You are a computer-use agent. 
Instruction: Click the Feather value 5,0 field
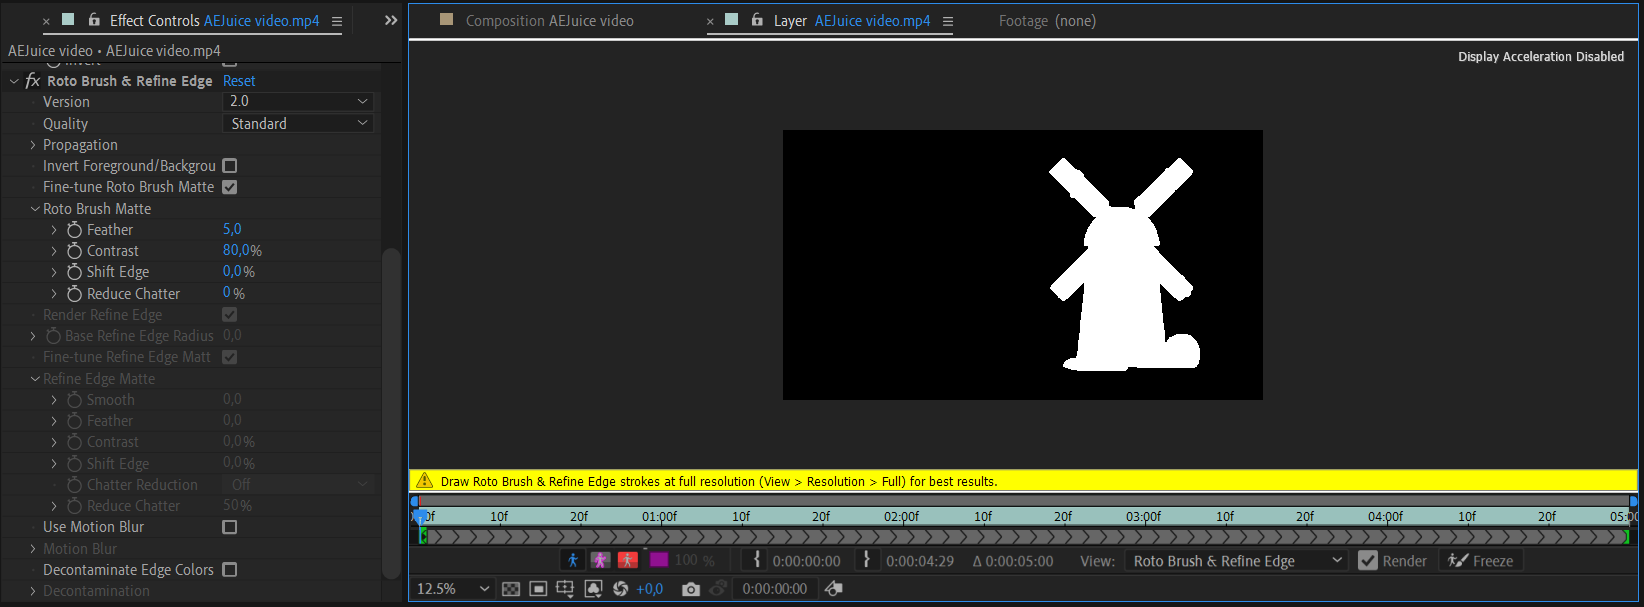coord(232,229)
